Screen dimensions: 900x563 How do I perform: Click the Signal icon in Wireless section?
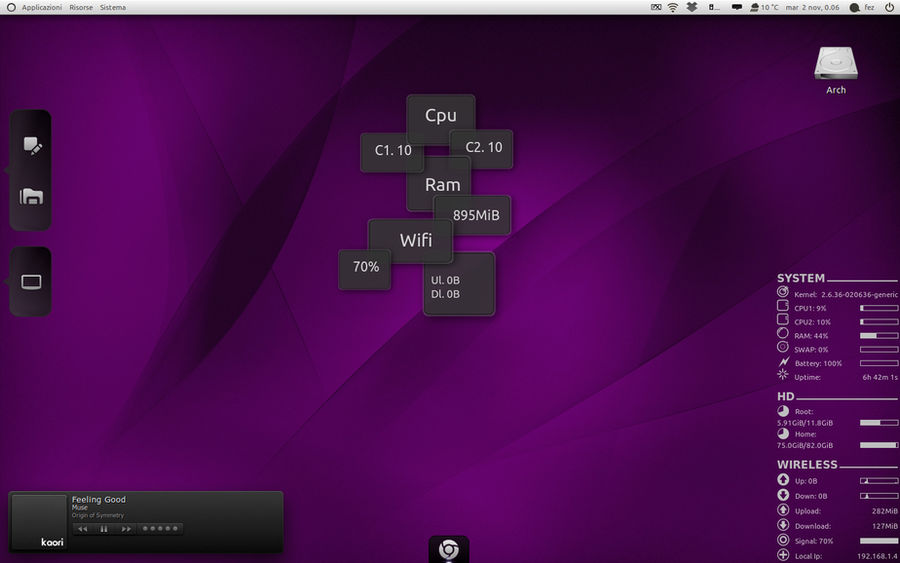(x=783, y=539)
